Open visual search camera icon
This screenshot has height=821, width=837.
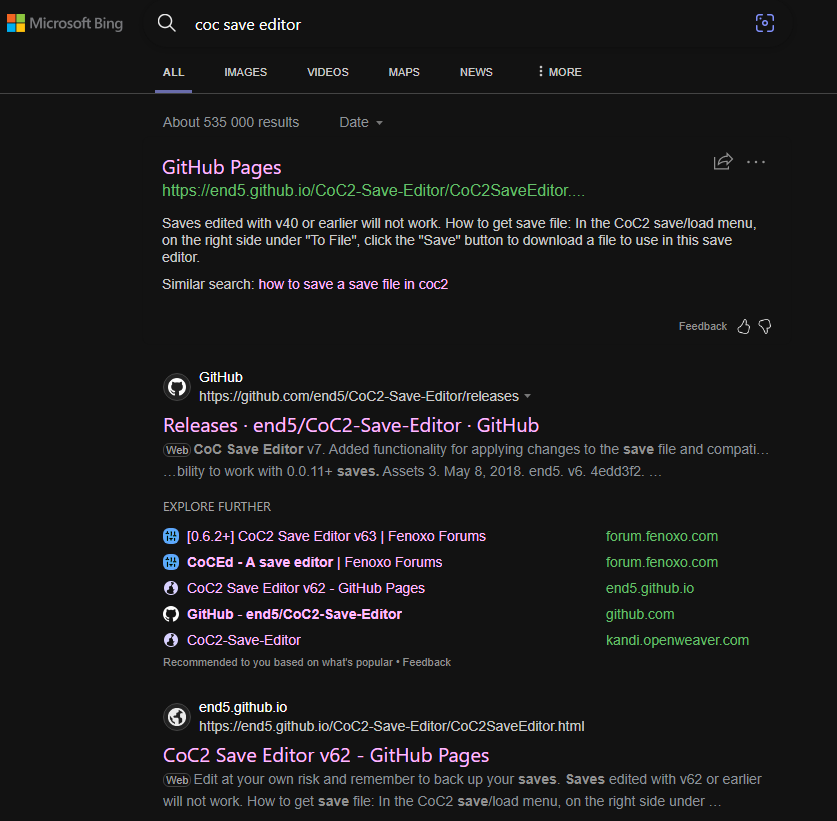click(x=764, y=23)
